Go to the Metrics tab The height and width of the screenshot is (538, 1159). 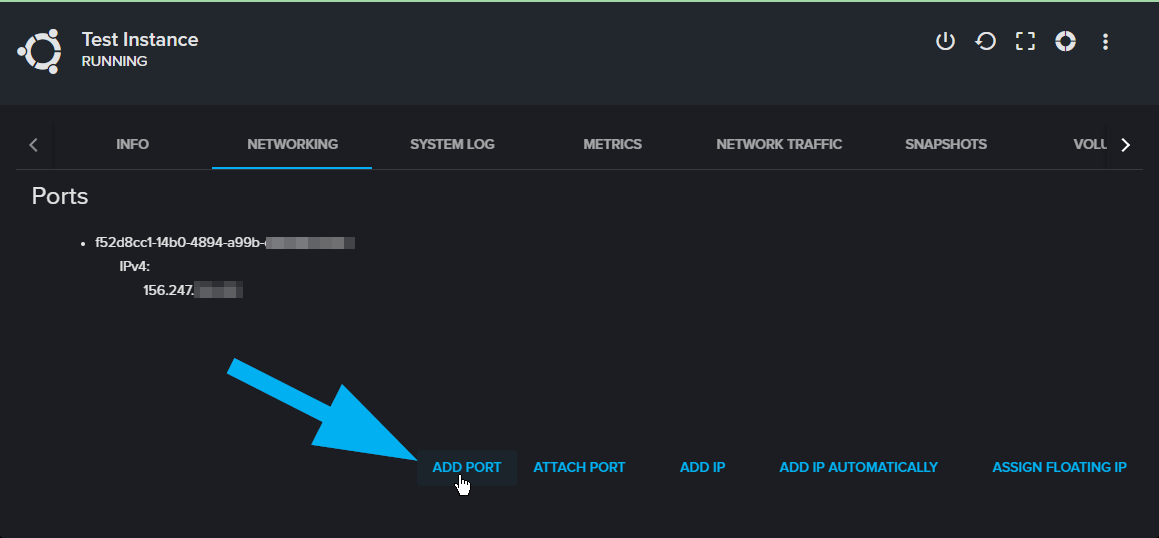[612, 145]
